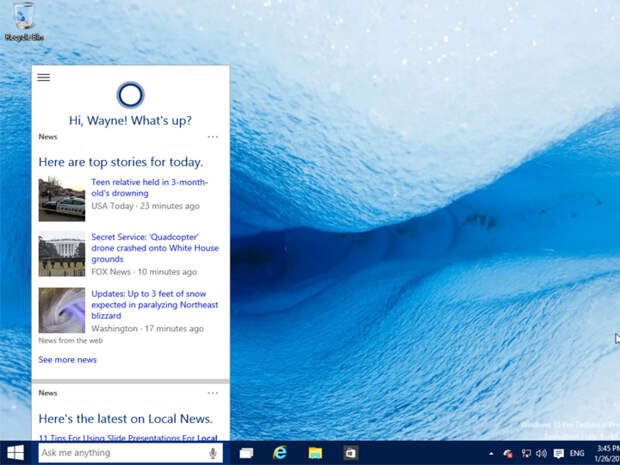This screenshot has width=620, height=465.
Task: Click blizzard satellite story thumbnail
Action: pyautogui.click(x=62, y=310)
